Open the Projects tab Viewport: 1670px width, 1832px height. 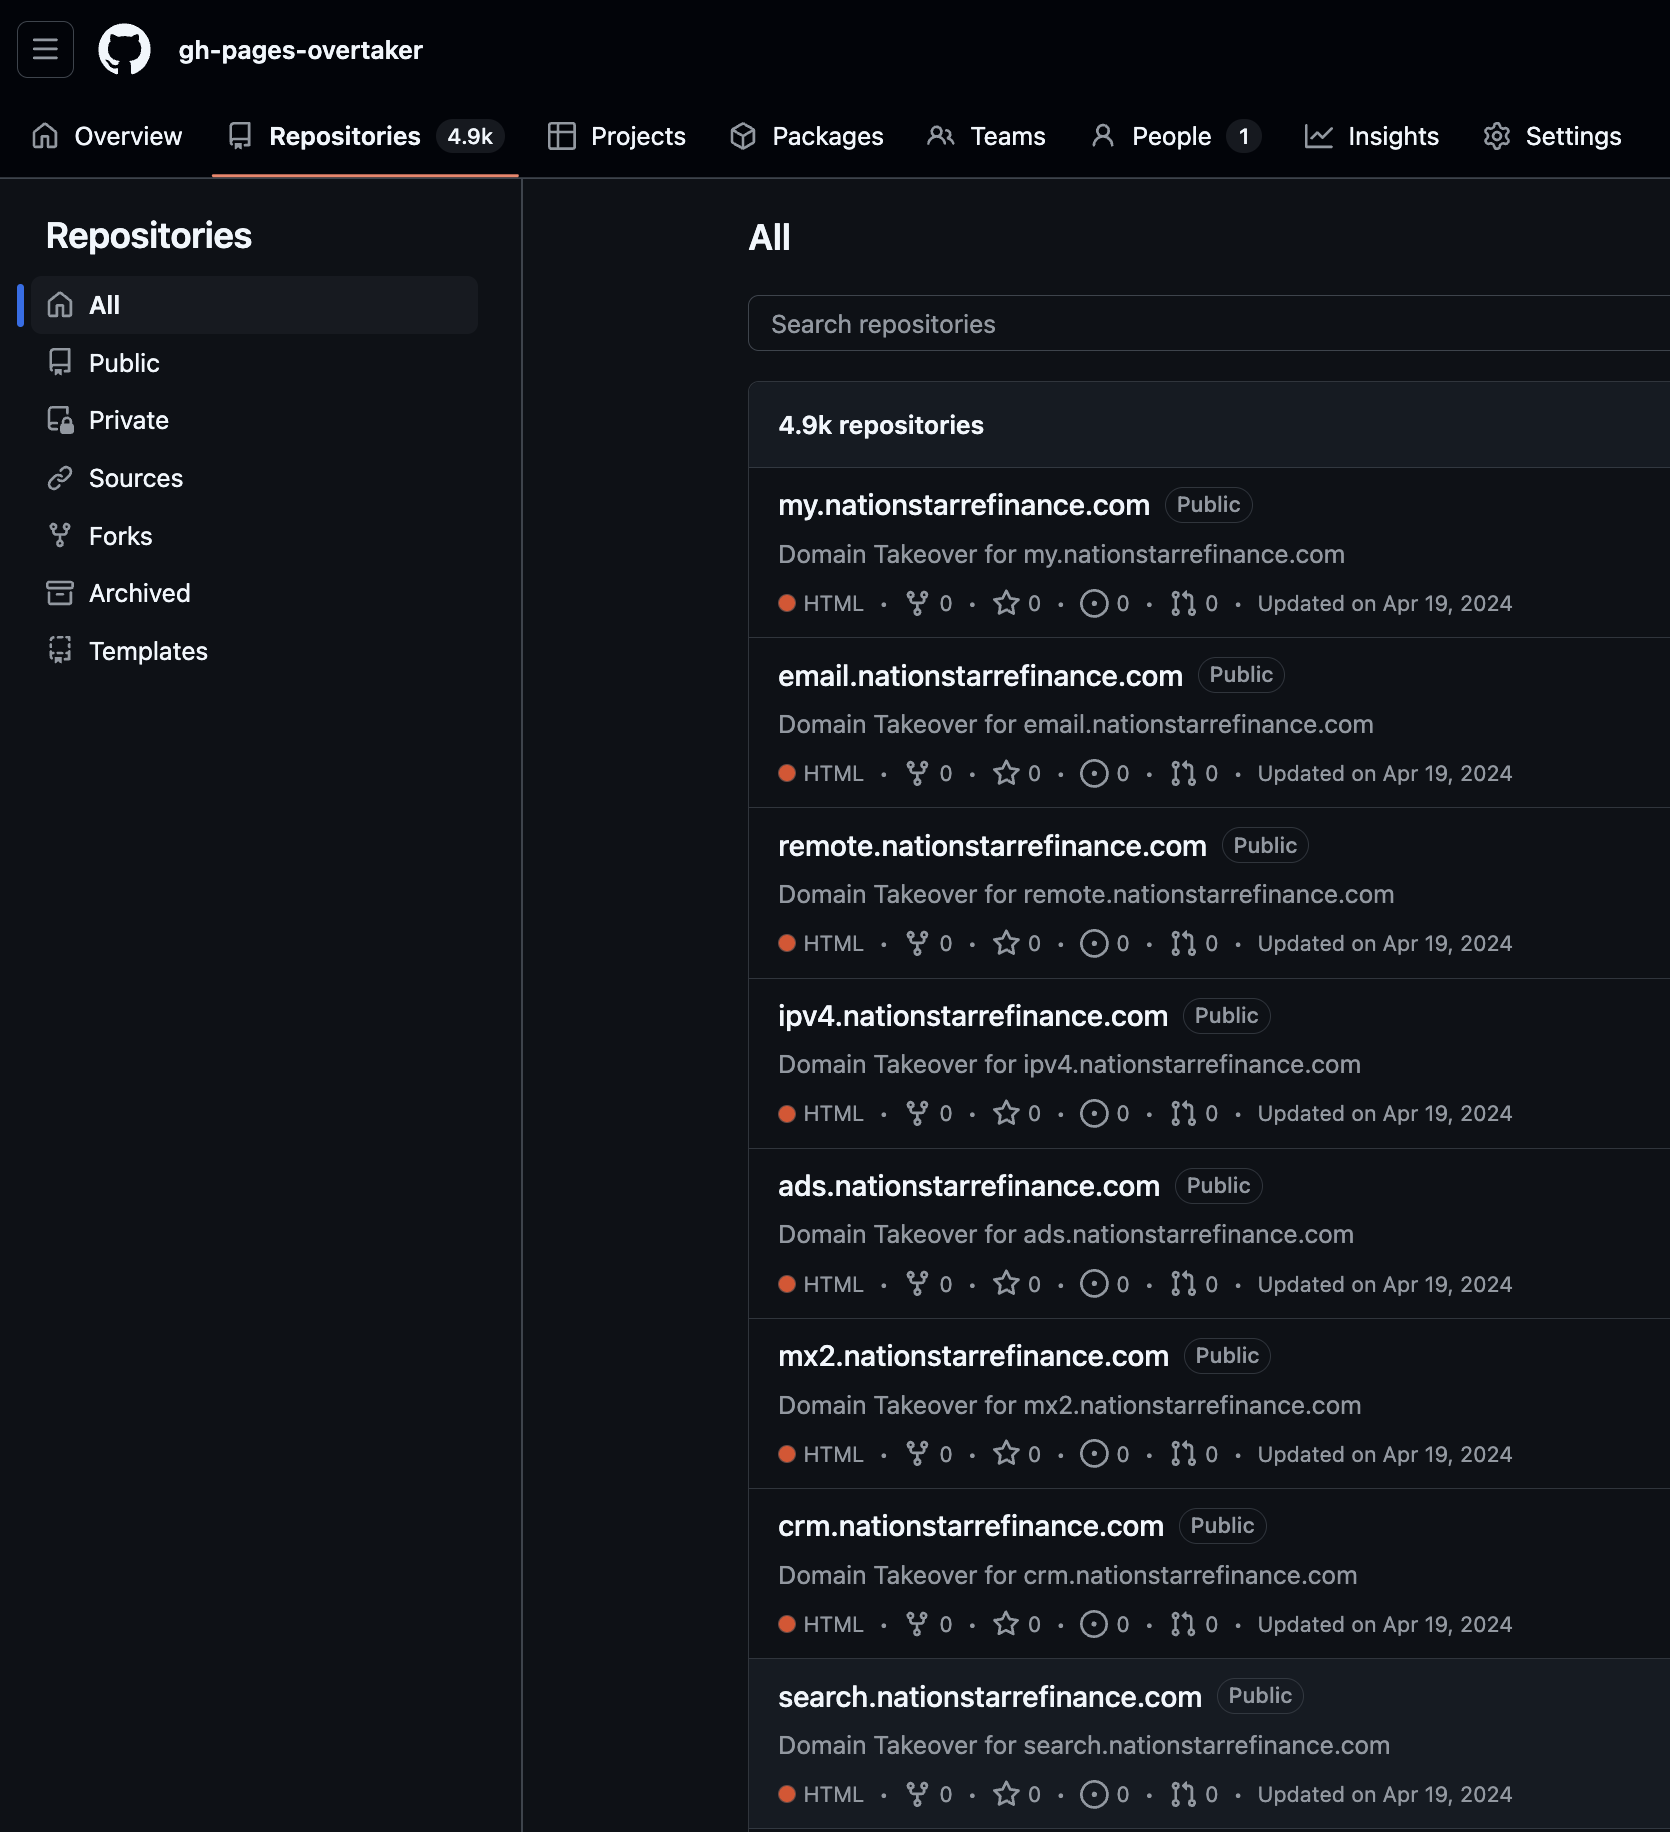(617, 136)
